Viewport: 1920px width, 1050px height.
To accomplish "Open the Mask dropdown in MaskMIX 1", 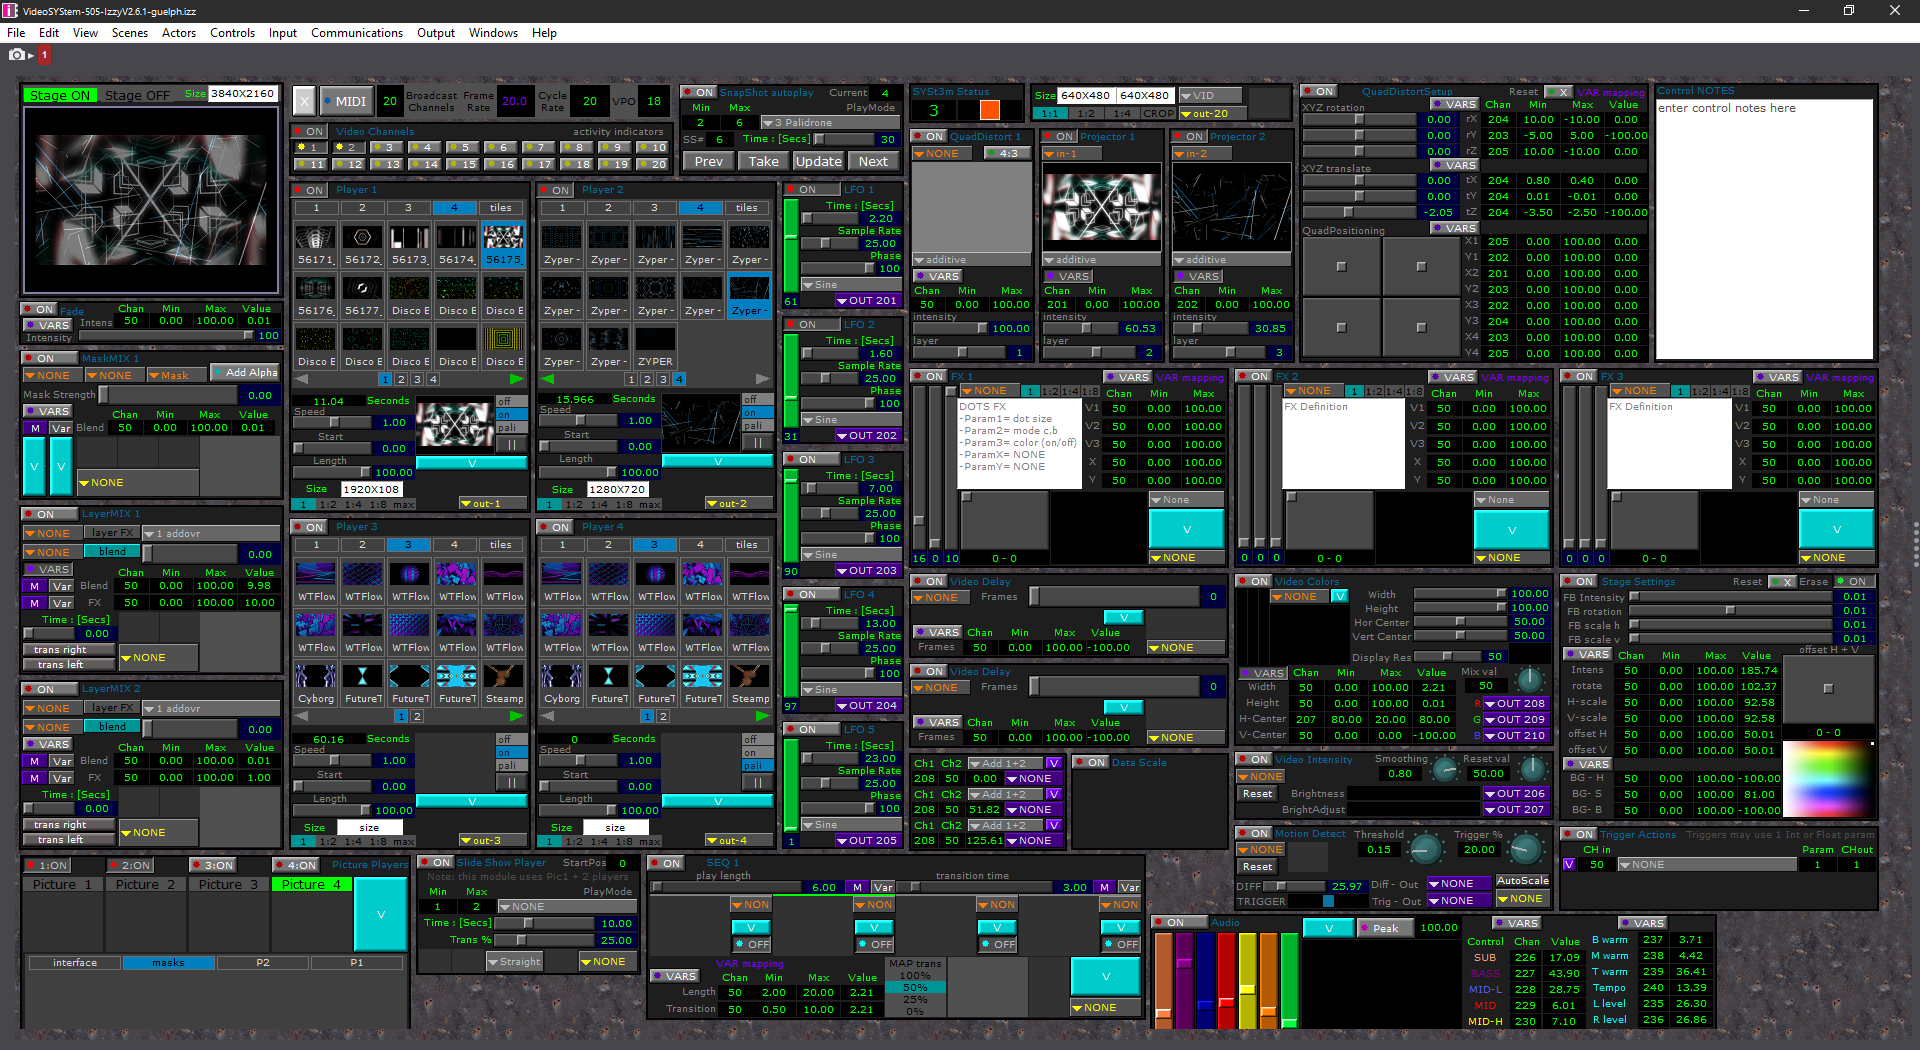I will coord(175,375).
